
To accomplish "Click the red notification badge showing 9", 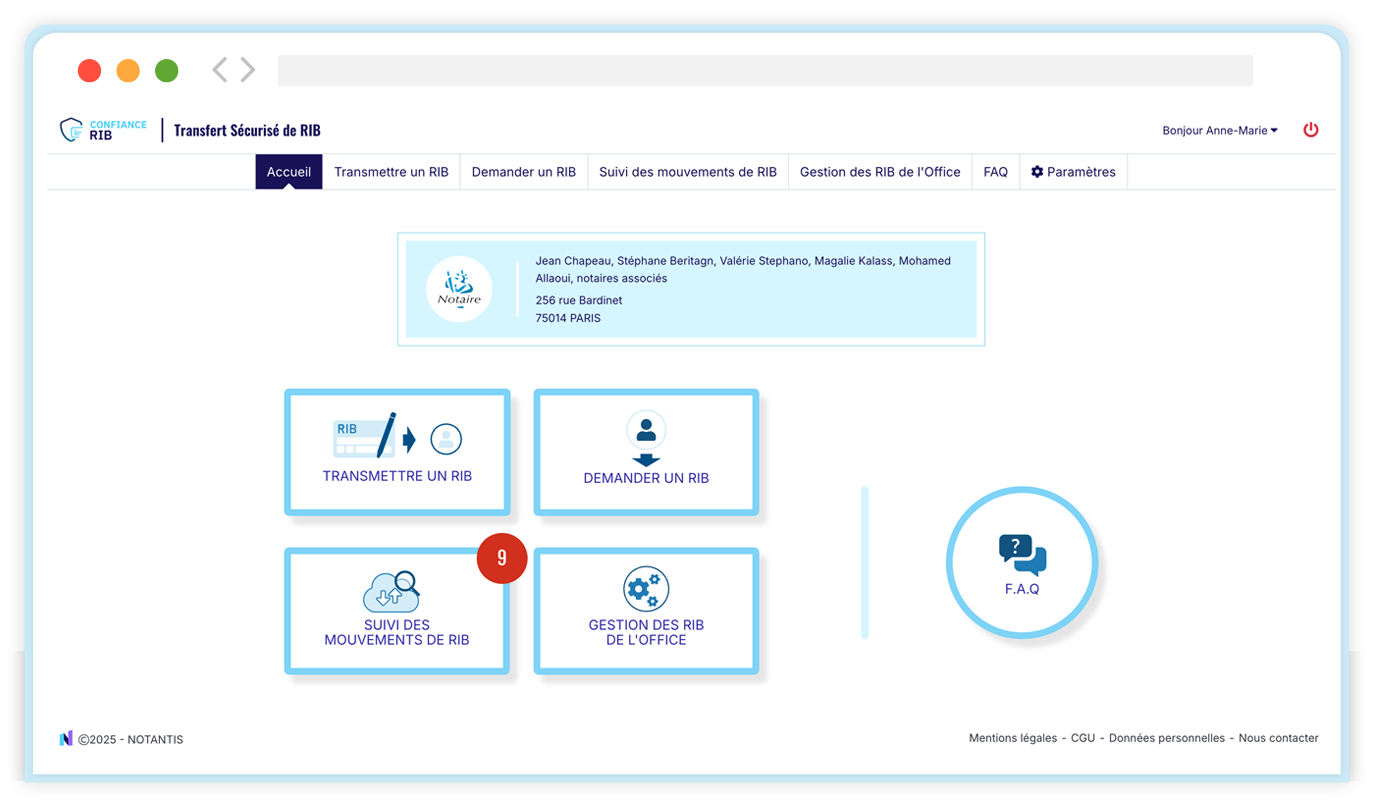I will click(502, 558).
